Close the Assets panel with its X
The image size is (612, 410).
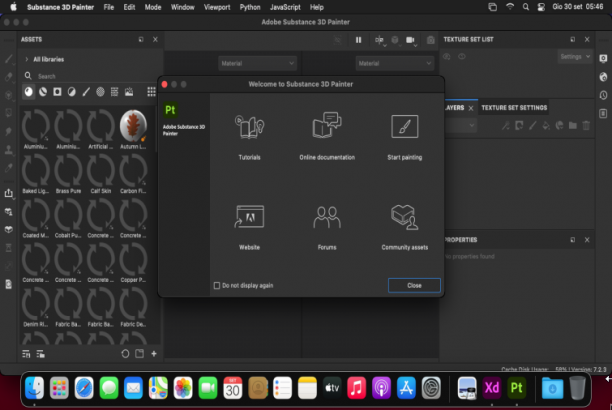pos(155,39)
